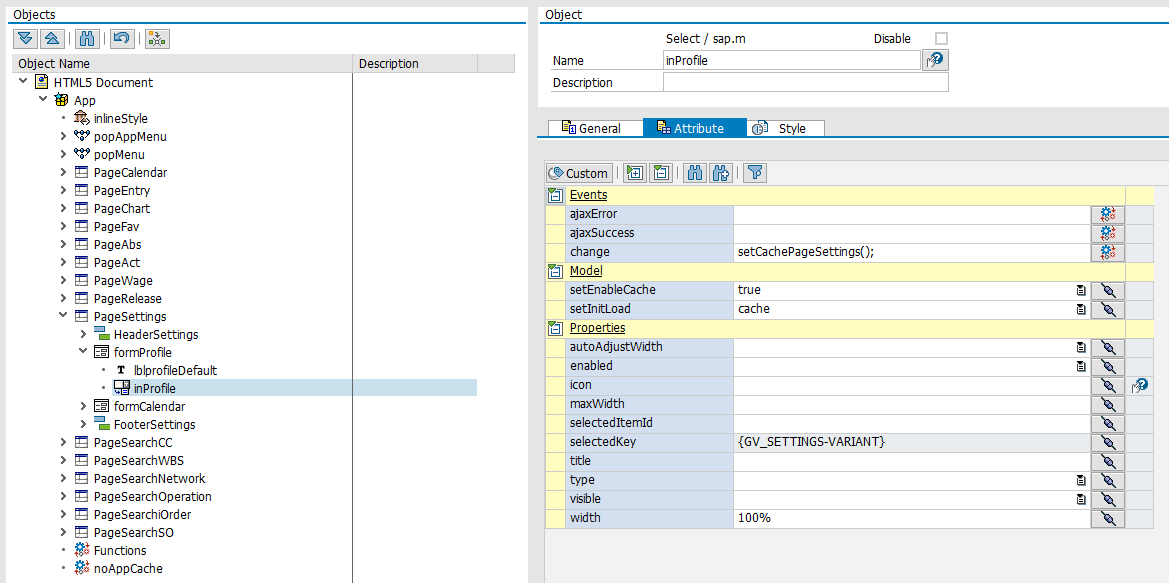The width and height of the screenshot is (1169, 583).
Task: Click the binoculars Find icon in the Objects toolbar
Action: [87, 38]
